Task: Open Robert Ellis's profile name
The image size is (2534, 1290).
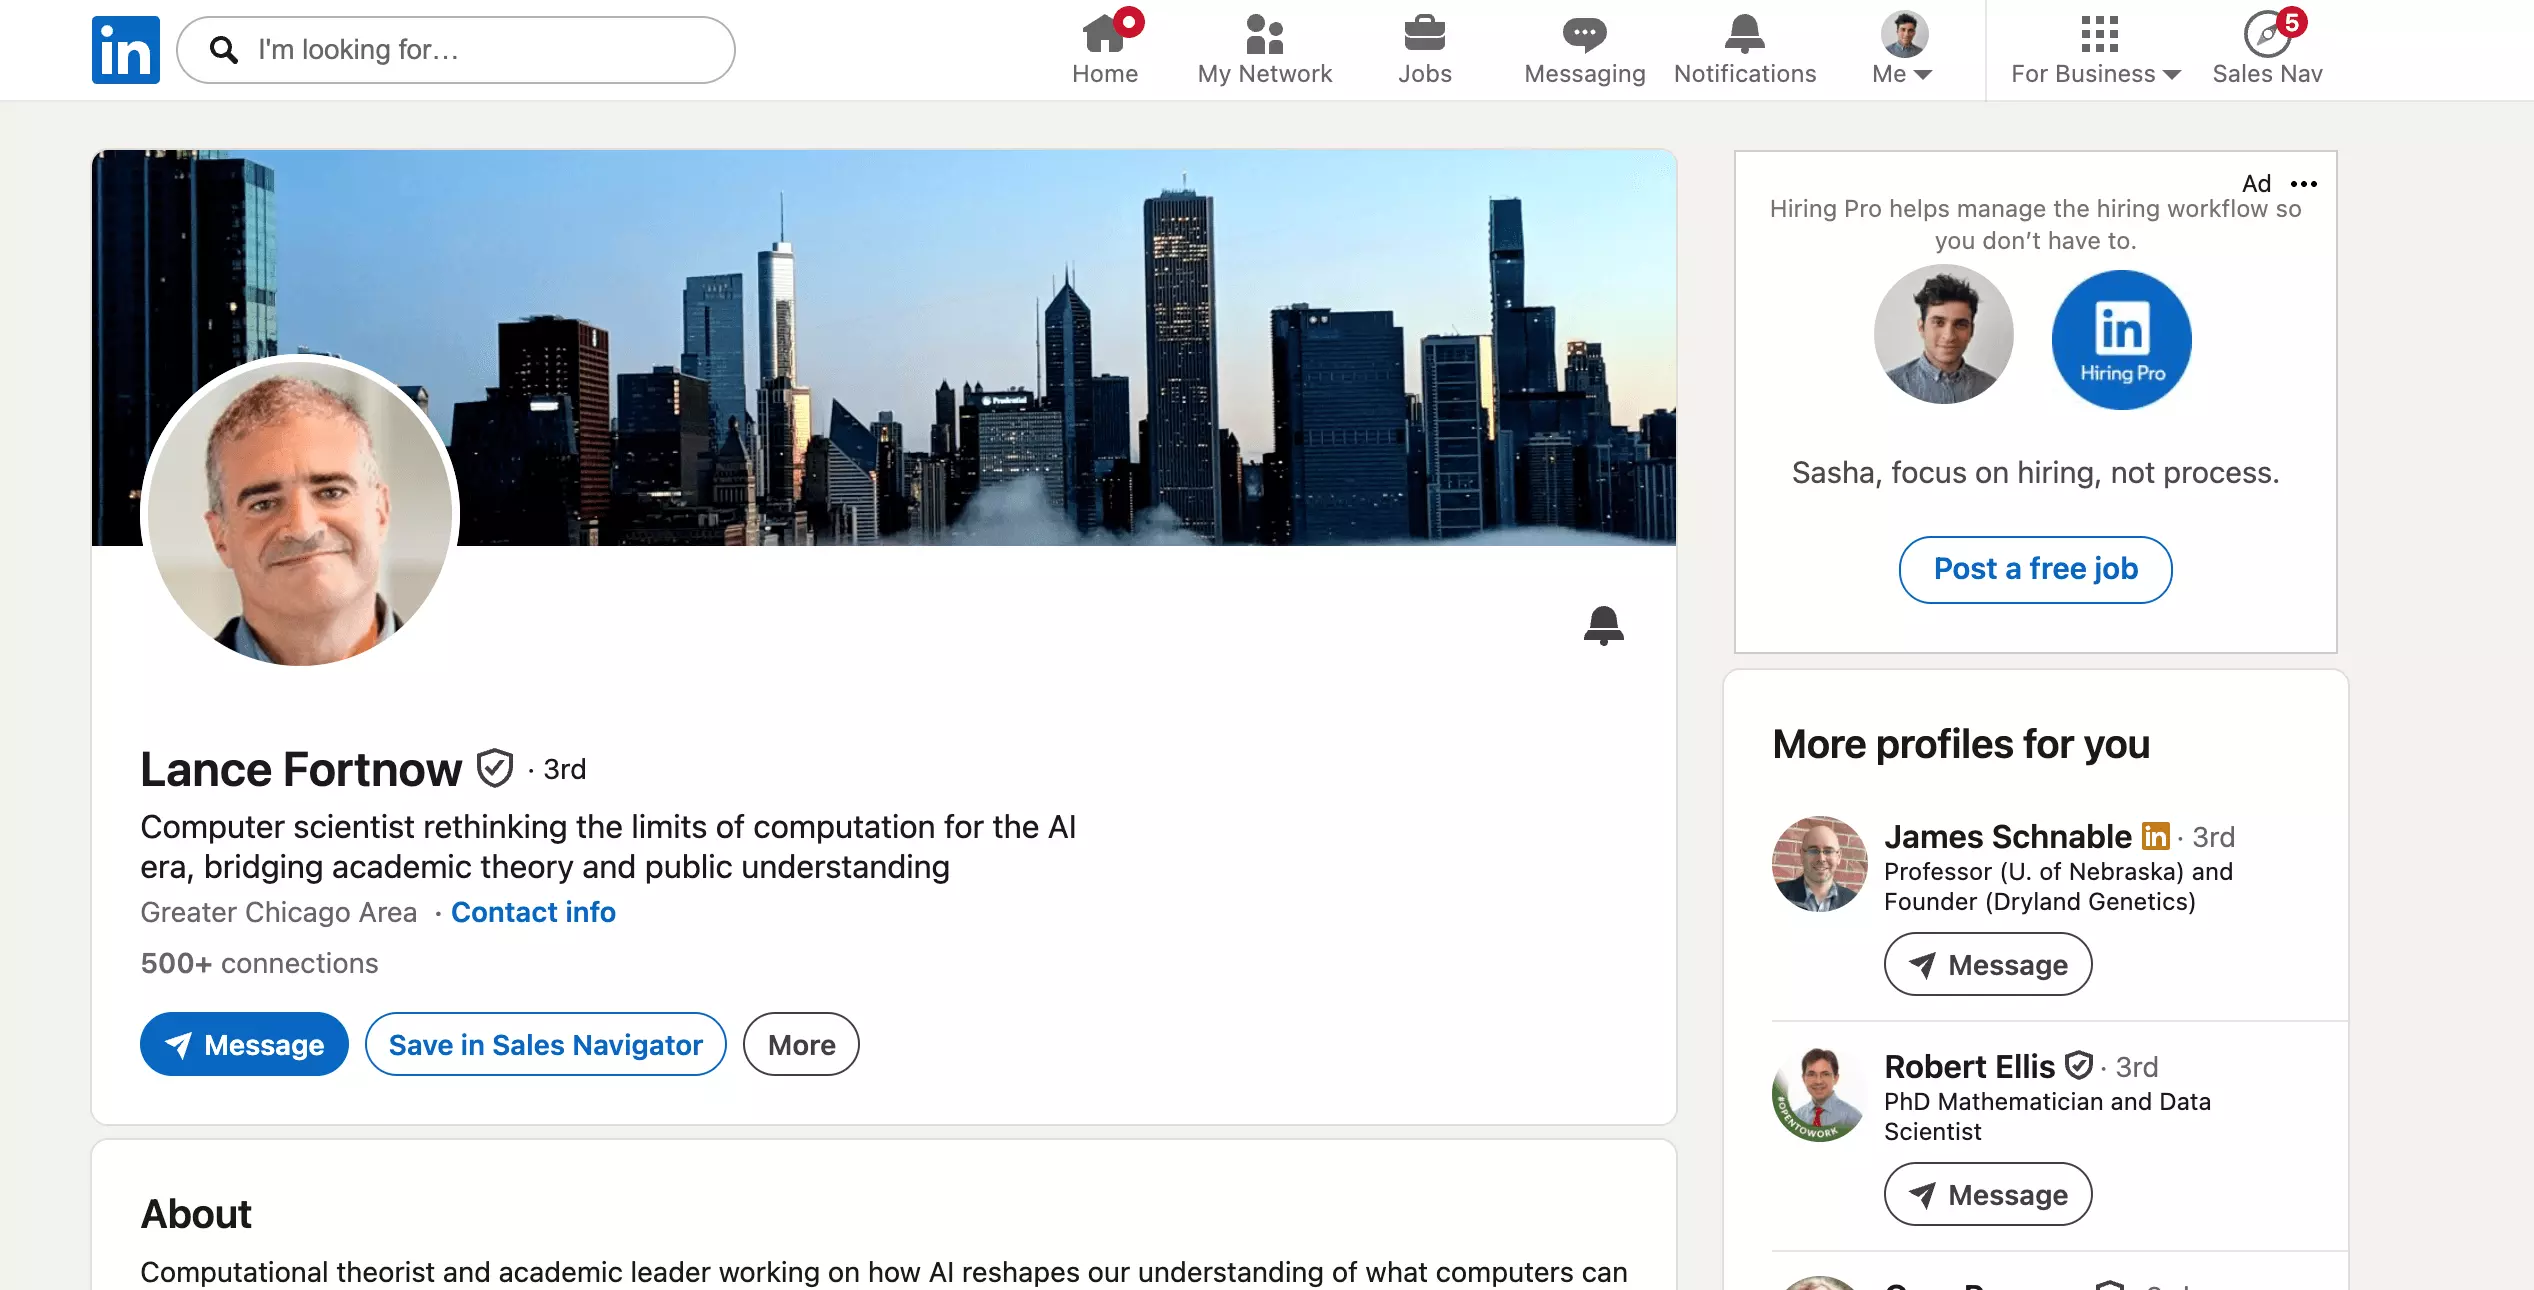Action: coord(1969,1066)
